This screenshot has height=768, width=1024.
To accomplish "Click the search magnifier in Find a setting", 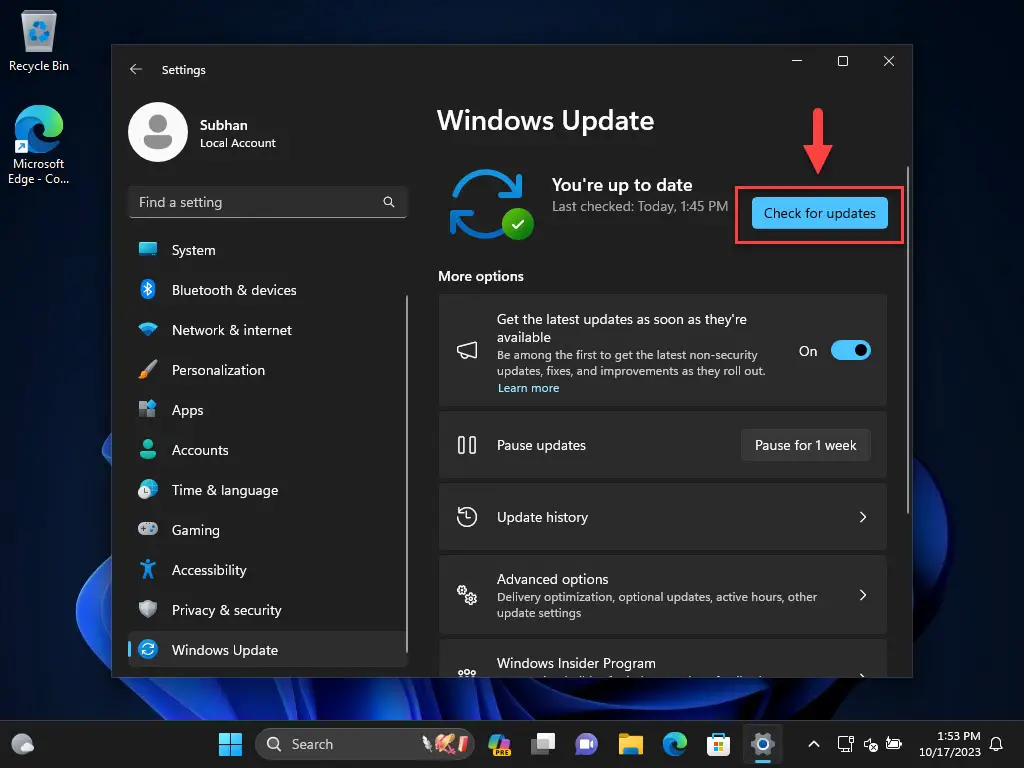I will click(389, 202).
